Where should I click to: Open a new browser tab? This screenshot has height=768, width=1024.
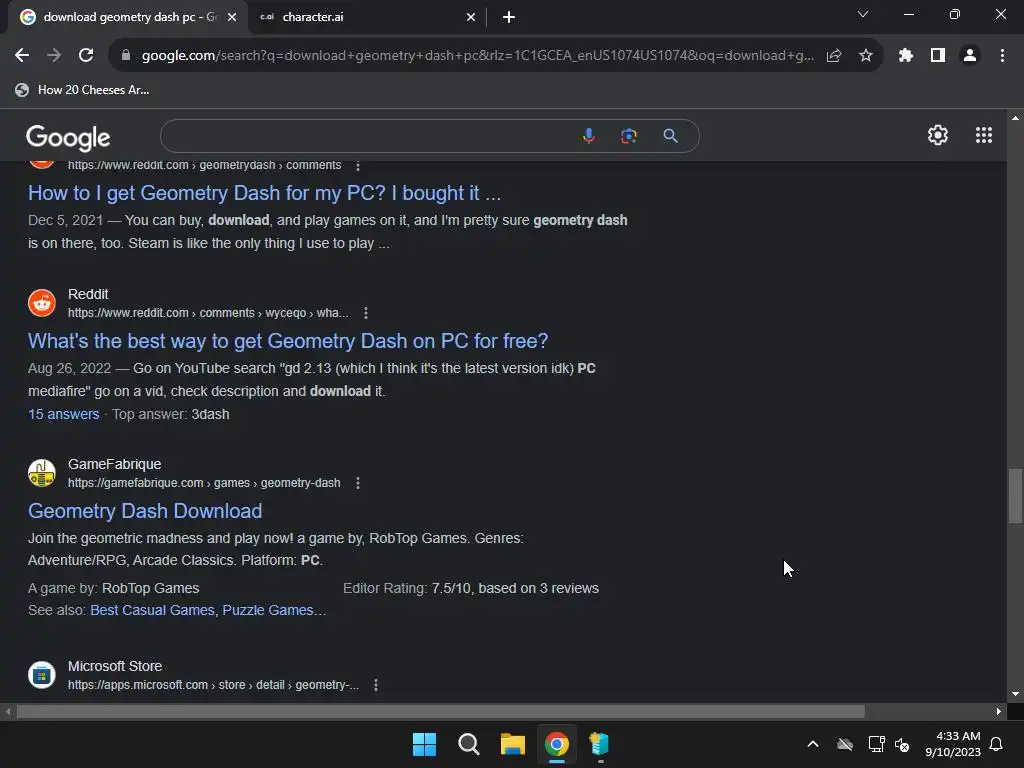(509, 17)
